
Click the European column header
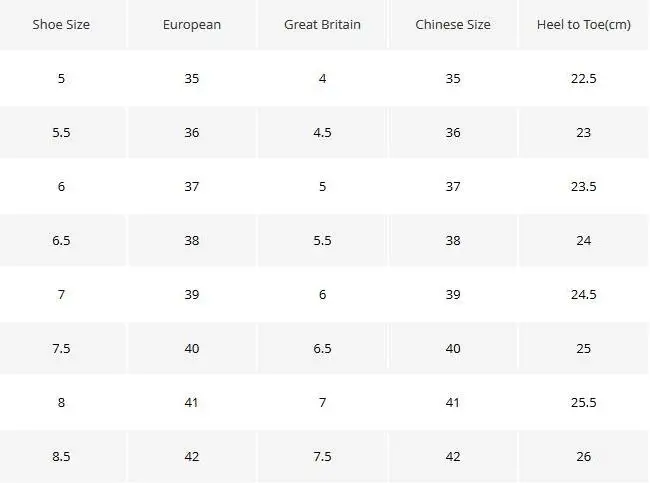192,24
